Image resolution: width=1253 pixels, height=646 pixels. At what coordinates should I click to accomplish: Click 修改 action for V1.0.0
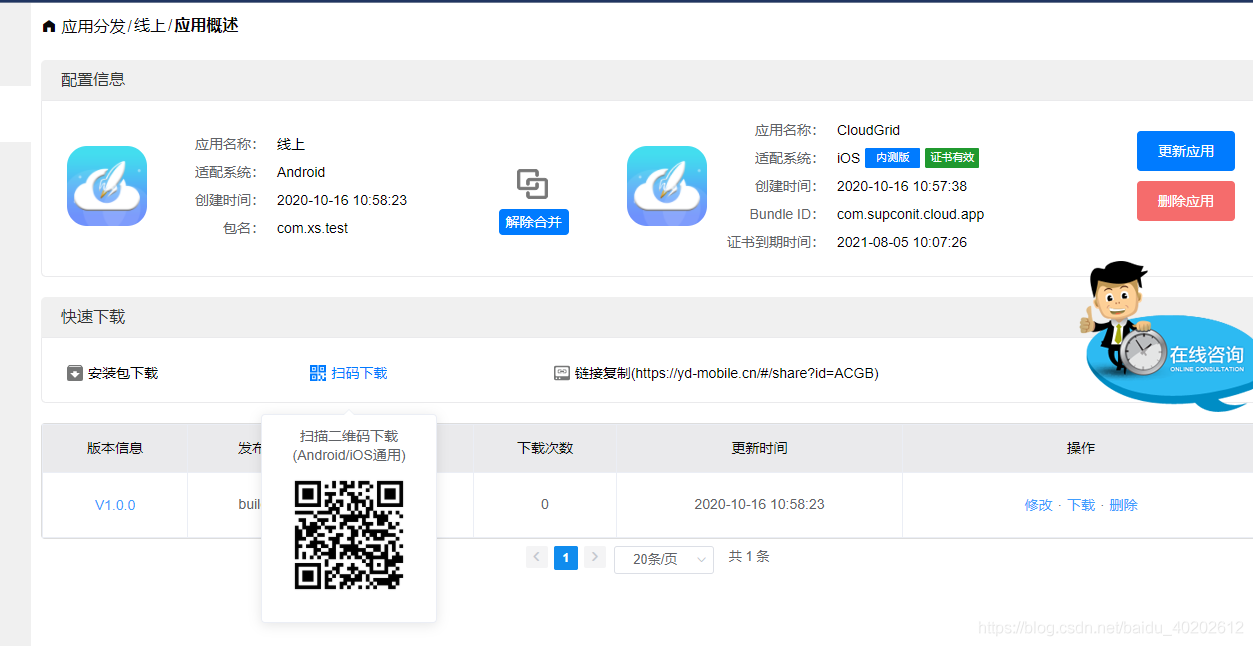[x=1038, y=505]
